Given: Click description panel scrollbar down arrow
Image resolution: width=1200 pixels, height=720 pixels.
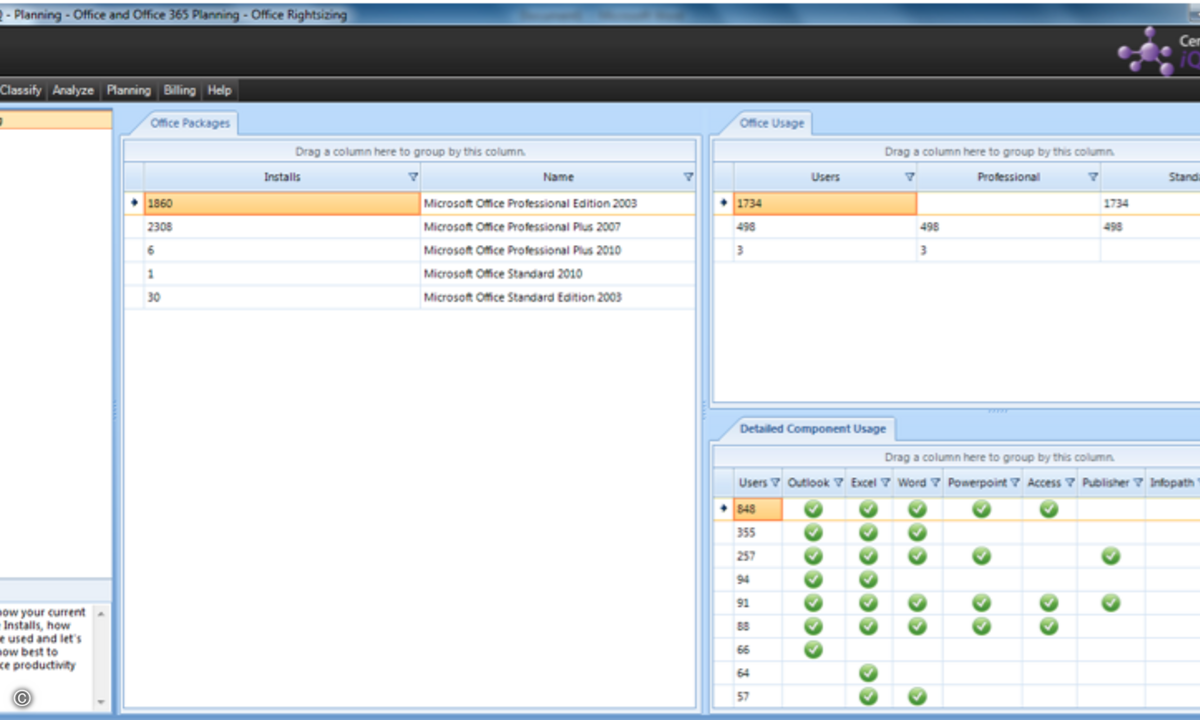Looking at the screenshot, I should (101, 702).
